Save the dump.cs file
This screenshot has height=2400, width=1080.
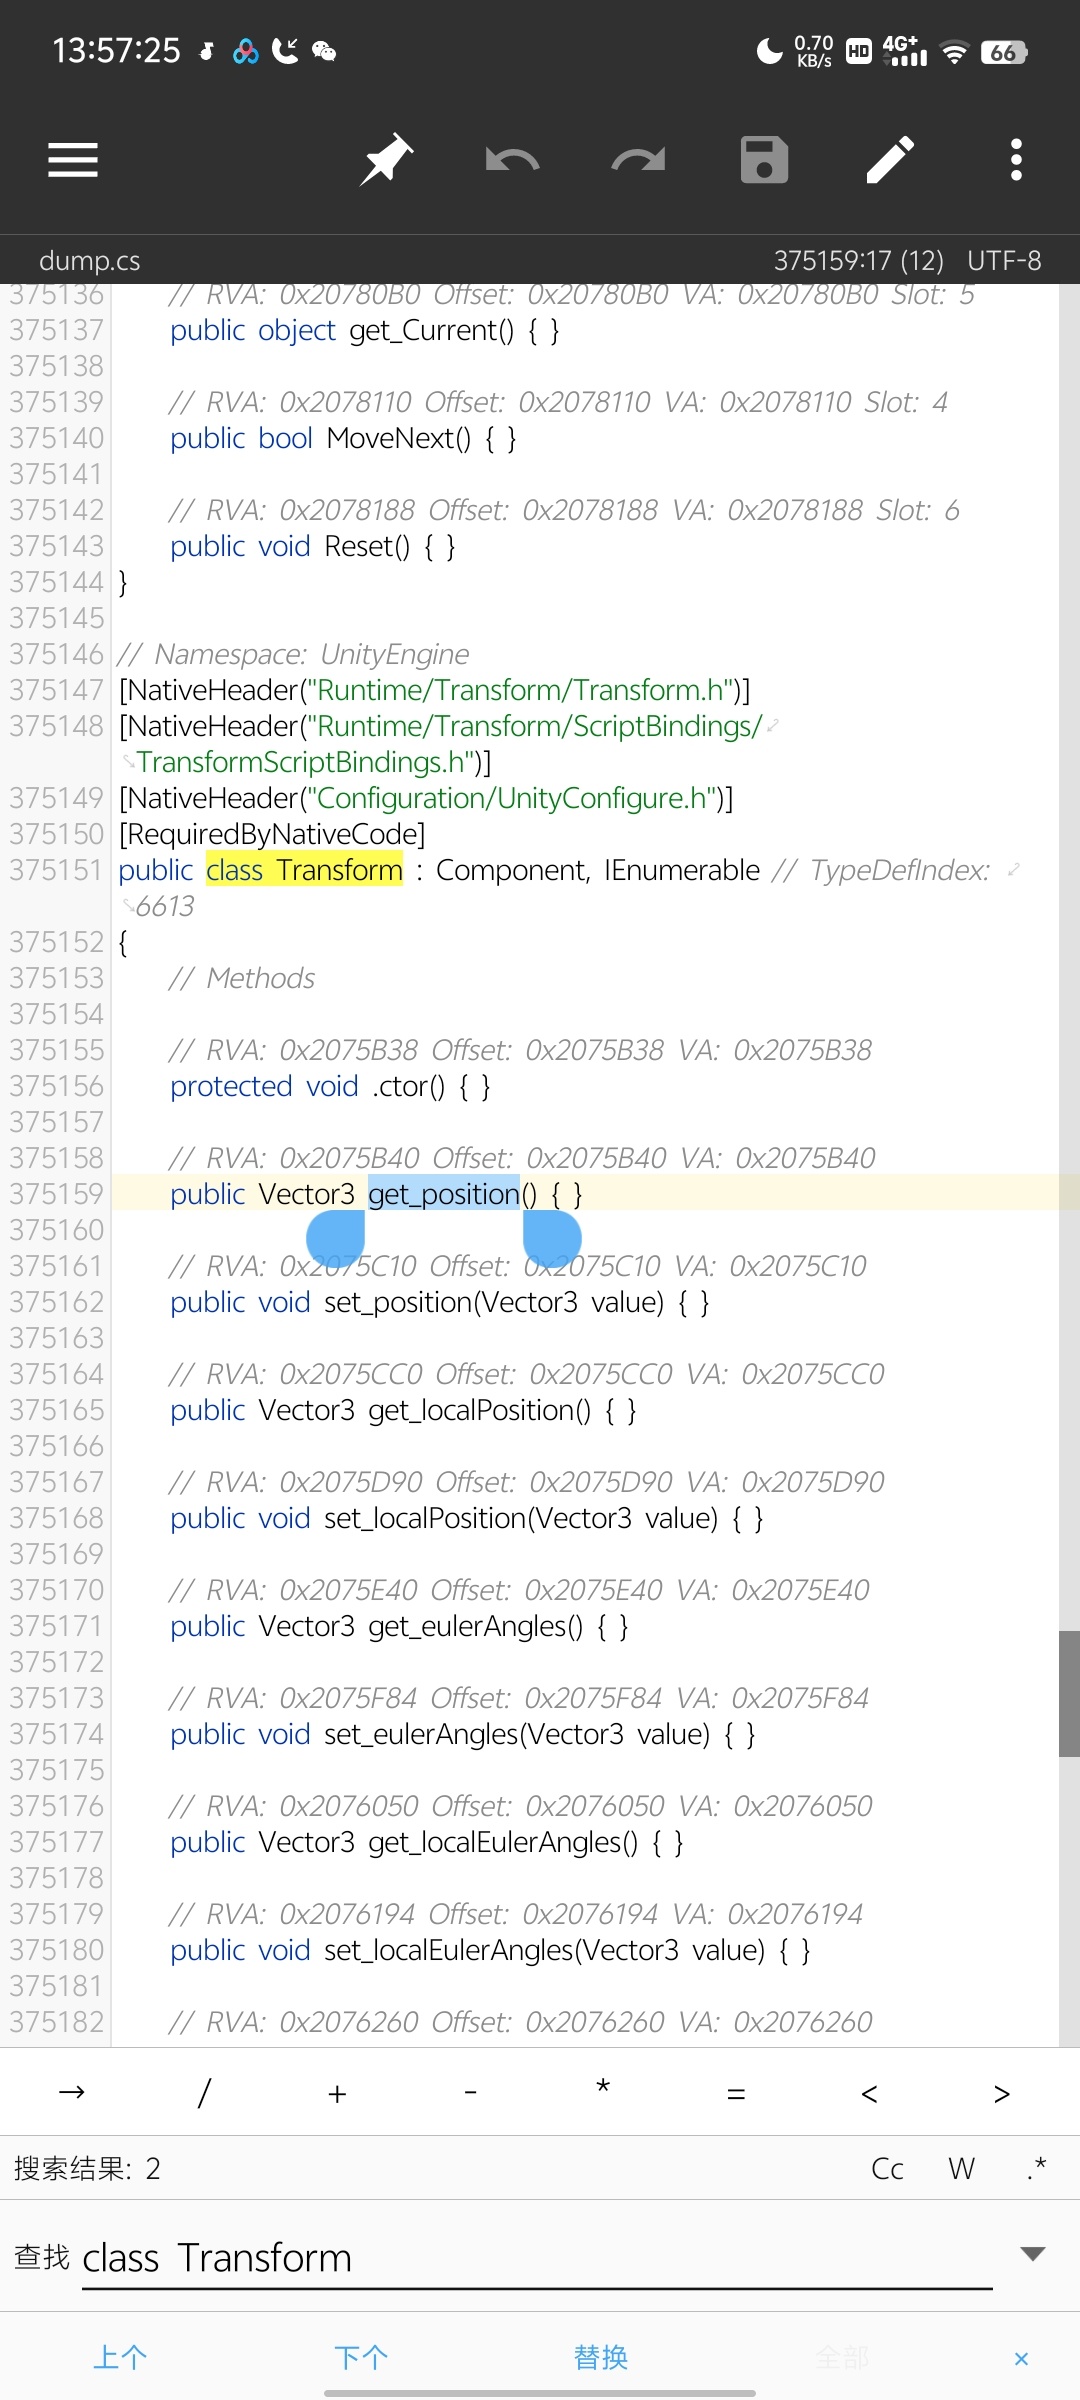tap(764, 160)
